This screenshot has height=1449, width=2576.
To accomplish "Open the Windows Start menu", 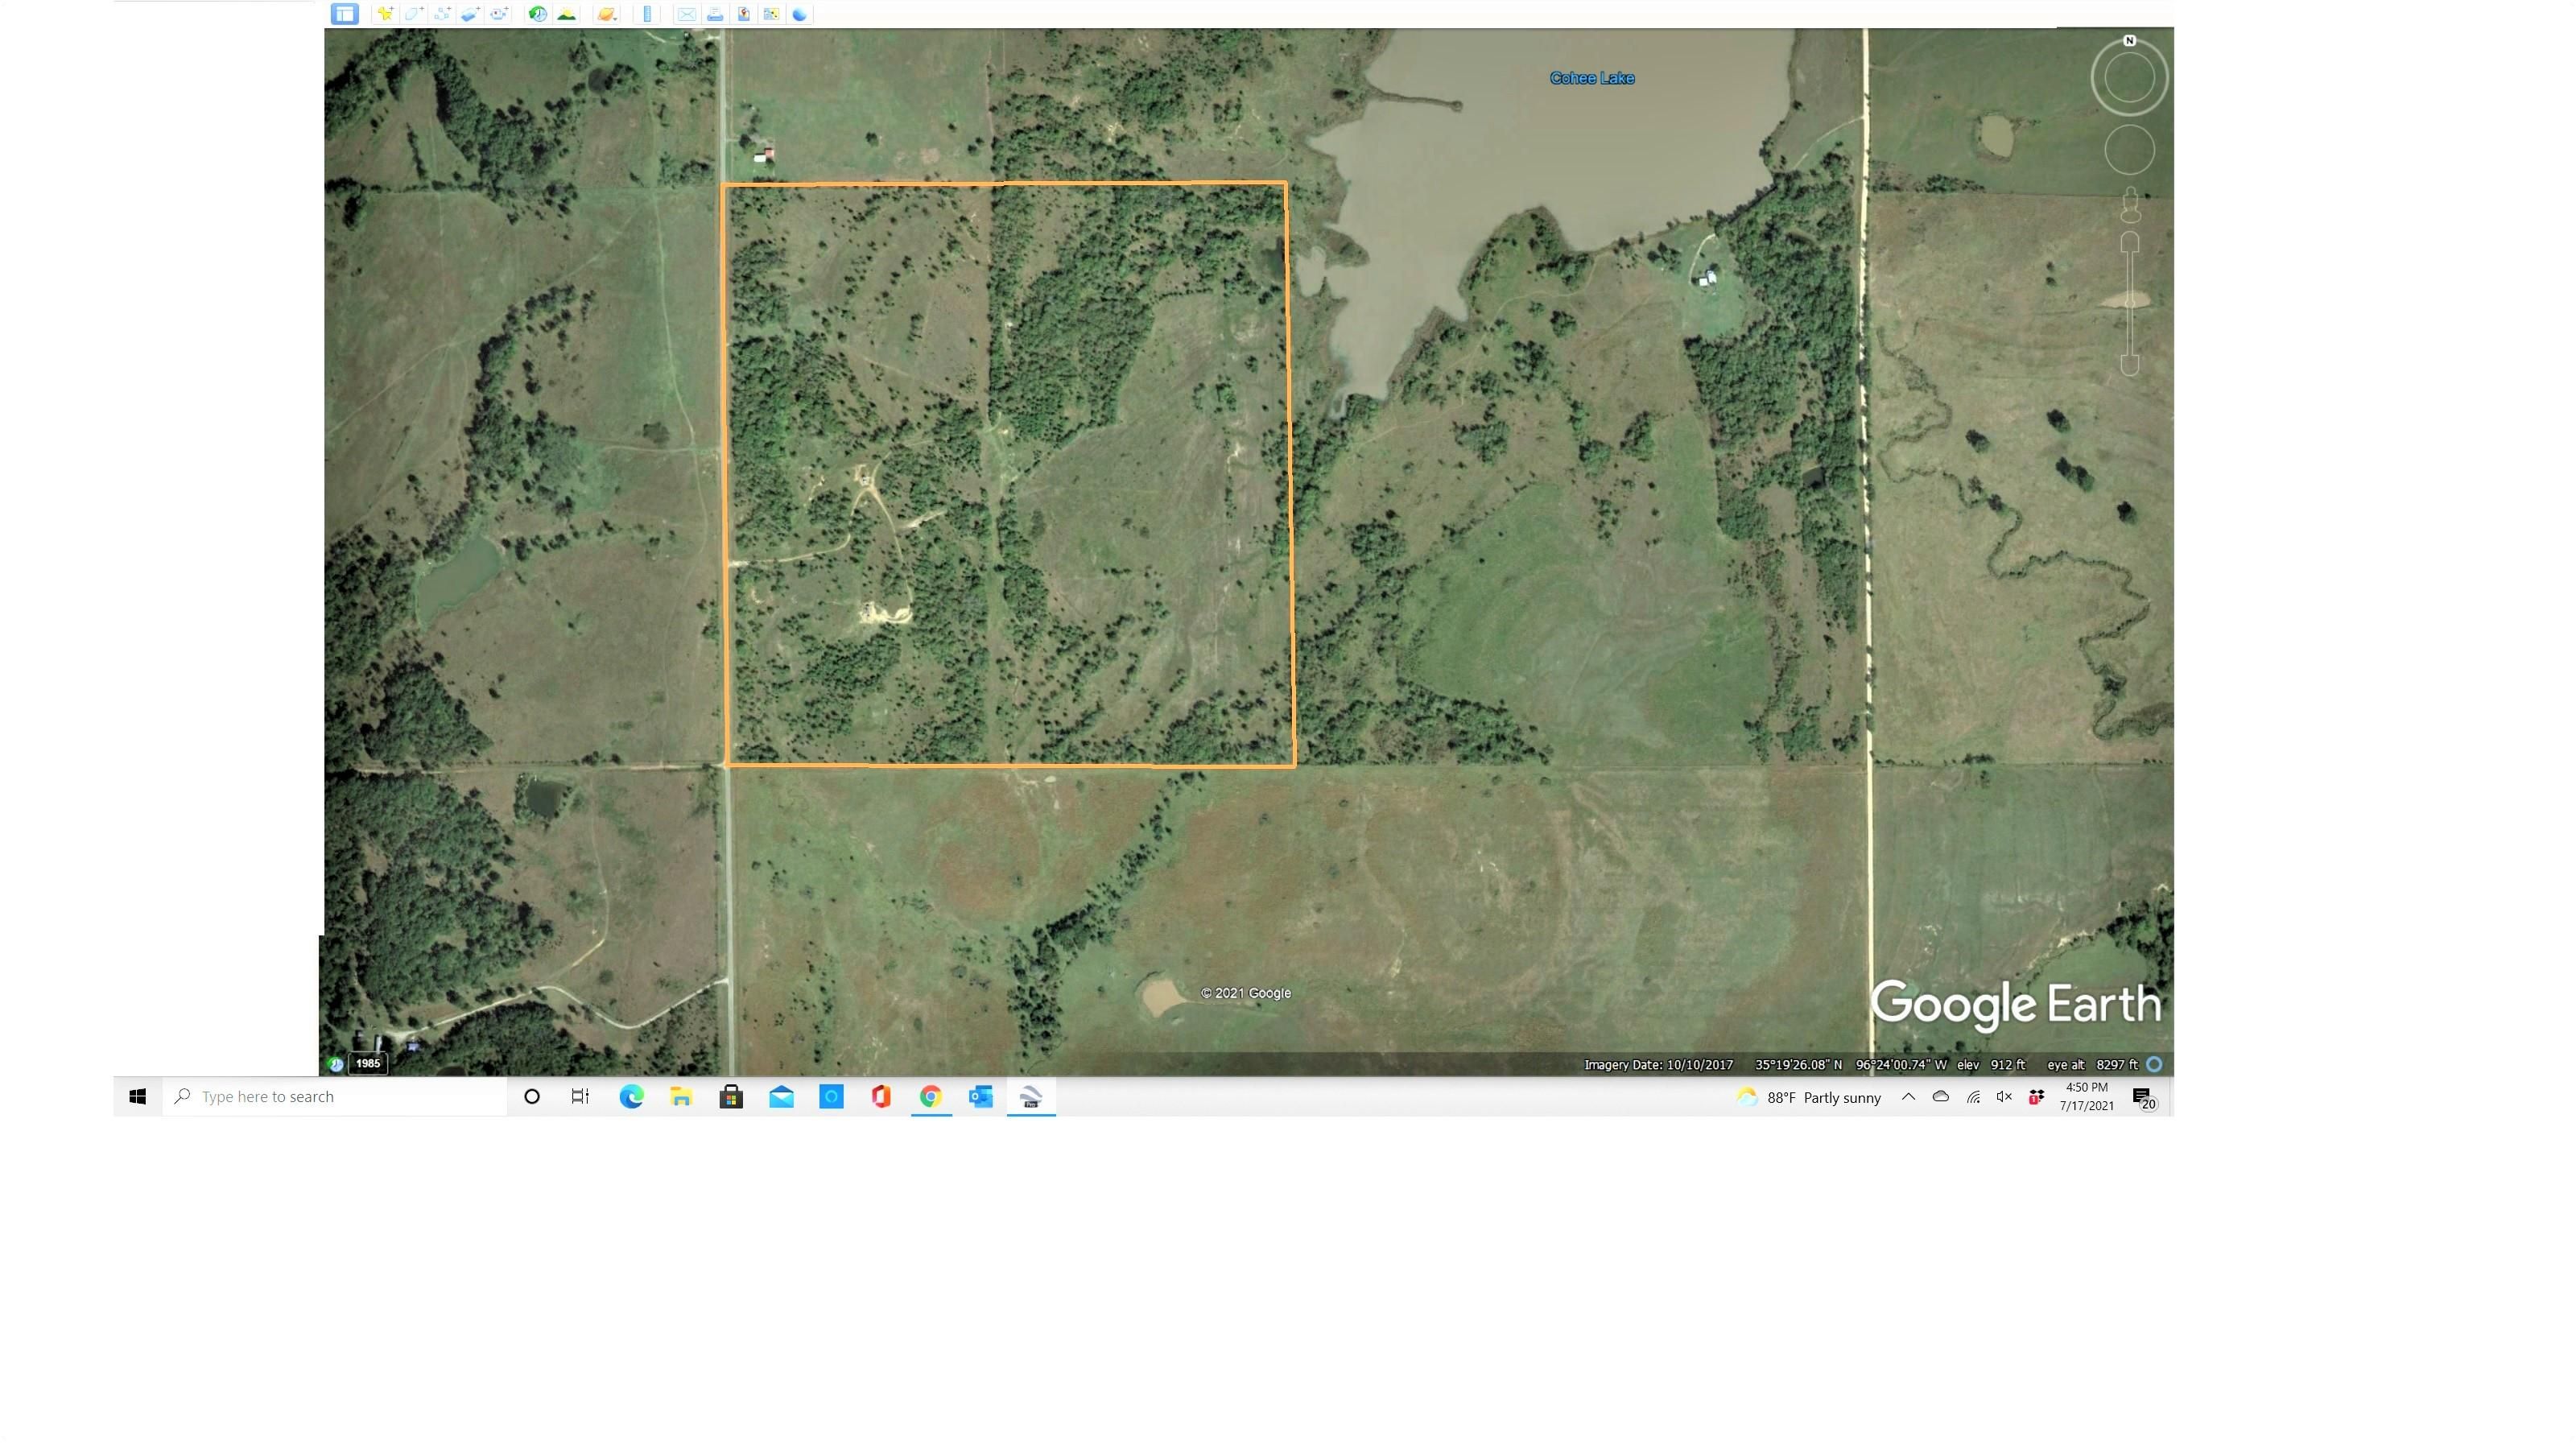I will tap(138, 1096).
